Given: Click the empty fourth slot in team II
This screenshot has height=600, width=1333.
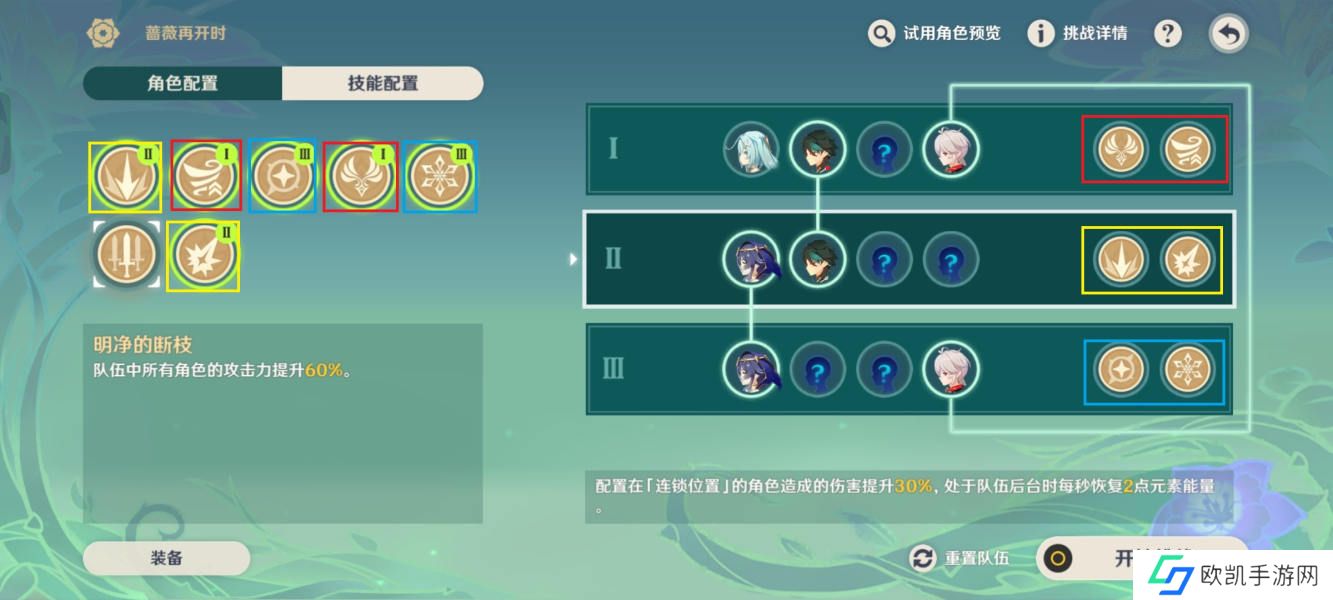Looking at the screenshot, I should pos(950,261).
